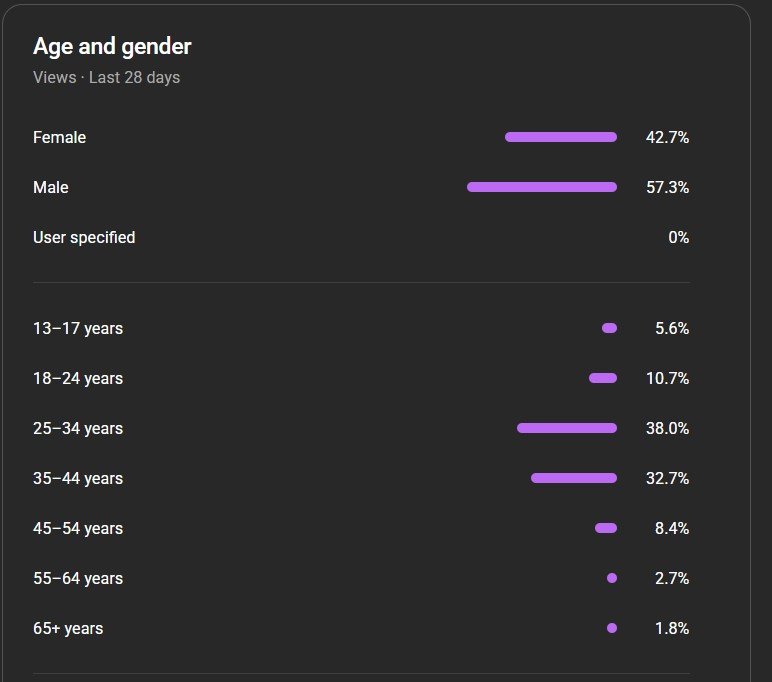Screen dimensions: 772x682
Task: Click the 25–34 years bar
Action: 567,428
